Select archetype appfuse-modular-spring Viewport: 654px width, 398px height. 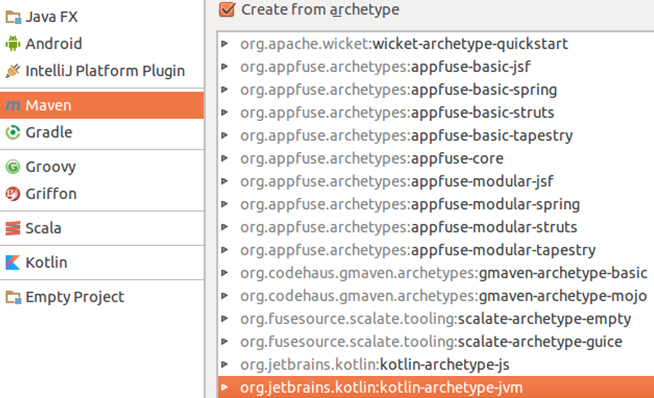[x=410, y=204]
